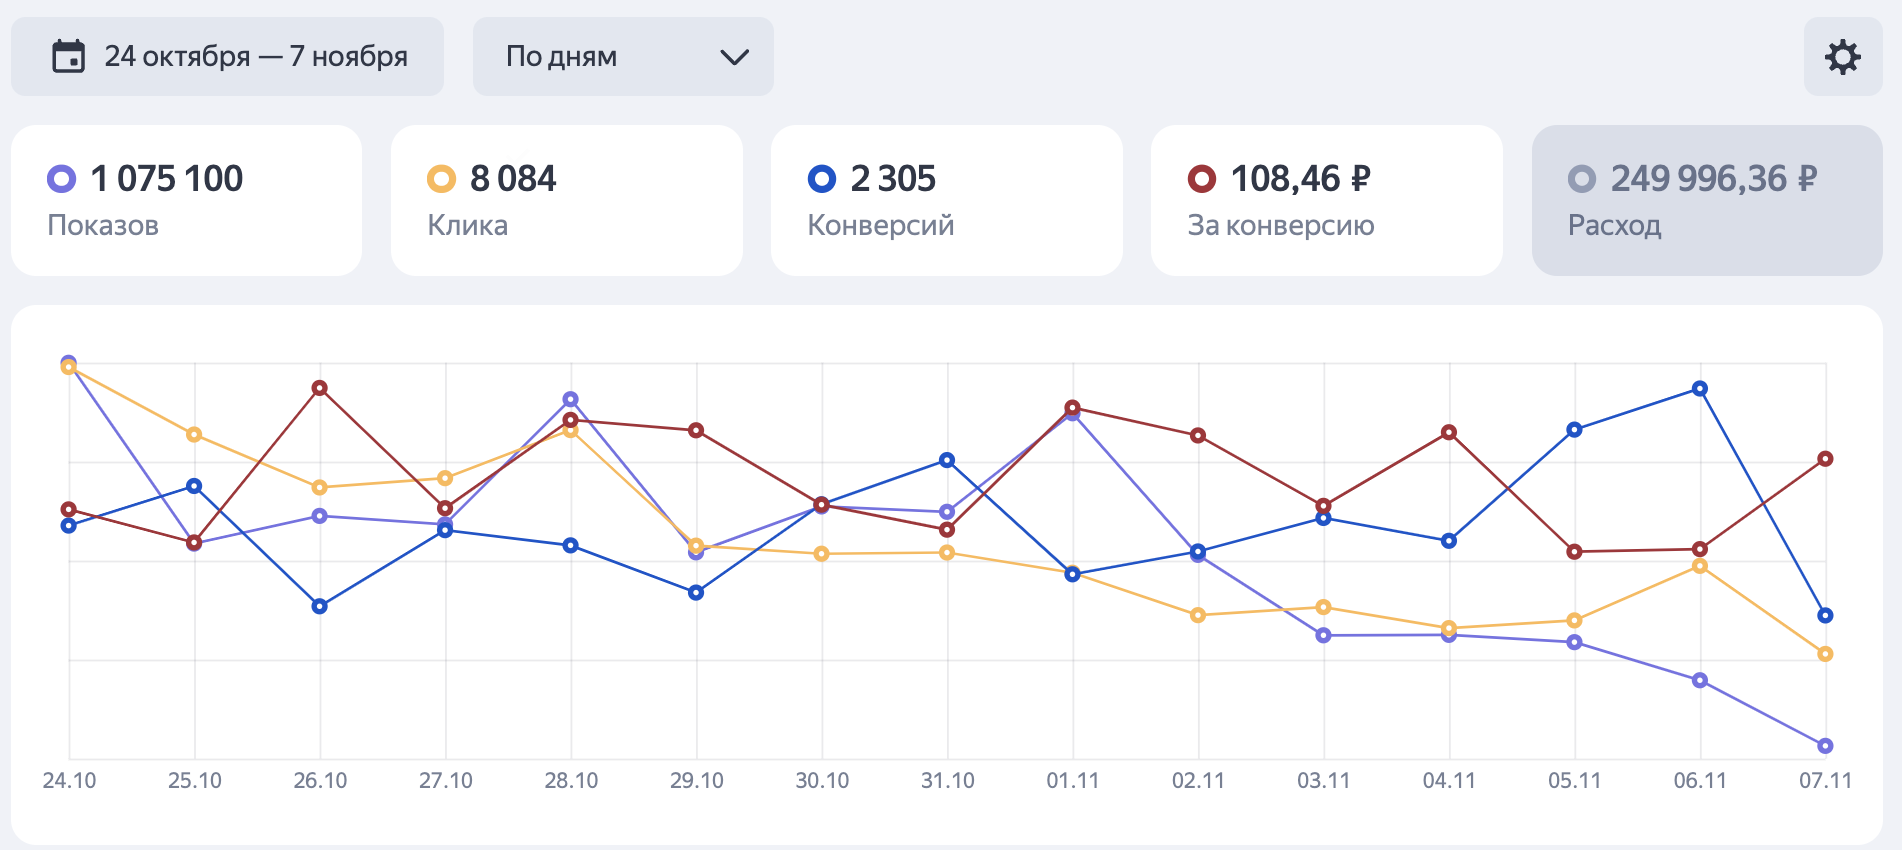Click the Показов label
Screen dimensions: 1902x850
point(103,226)
